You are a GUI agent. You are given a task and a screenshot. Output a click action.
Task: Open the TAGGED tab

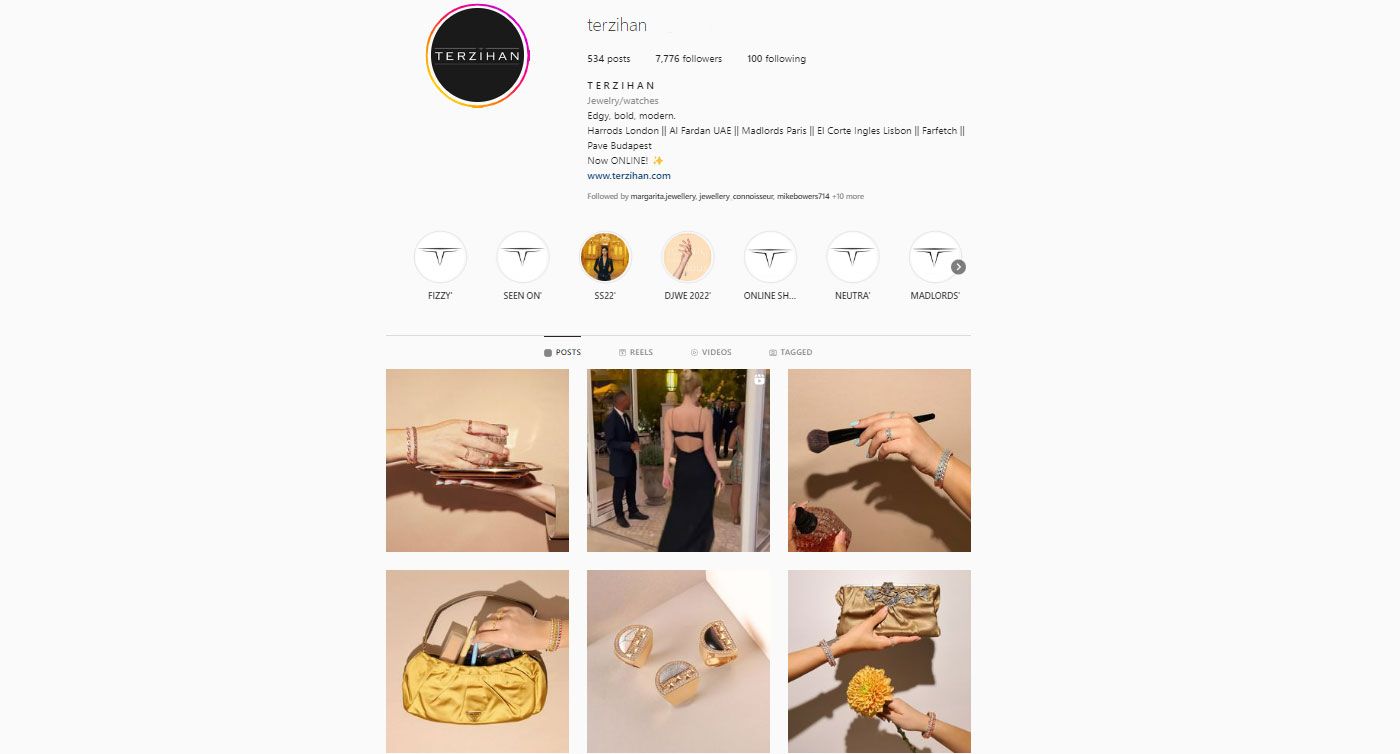pyautogui.click(x=791, y=352)
